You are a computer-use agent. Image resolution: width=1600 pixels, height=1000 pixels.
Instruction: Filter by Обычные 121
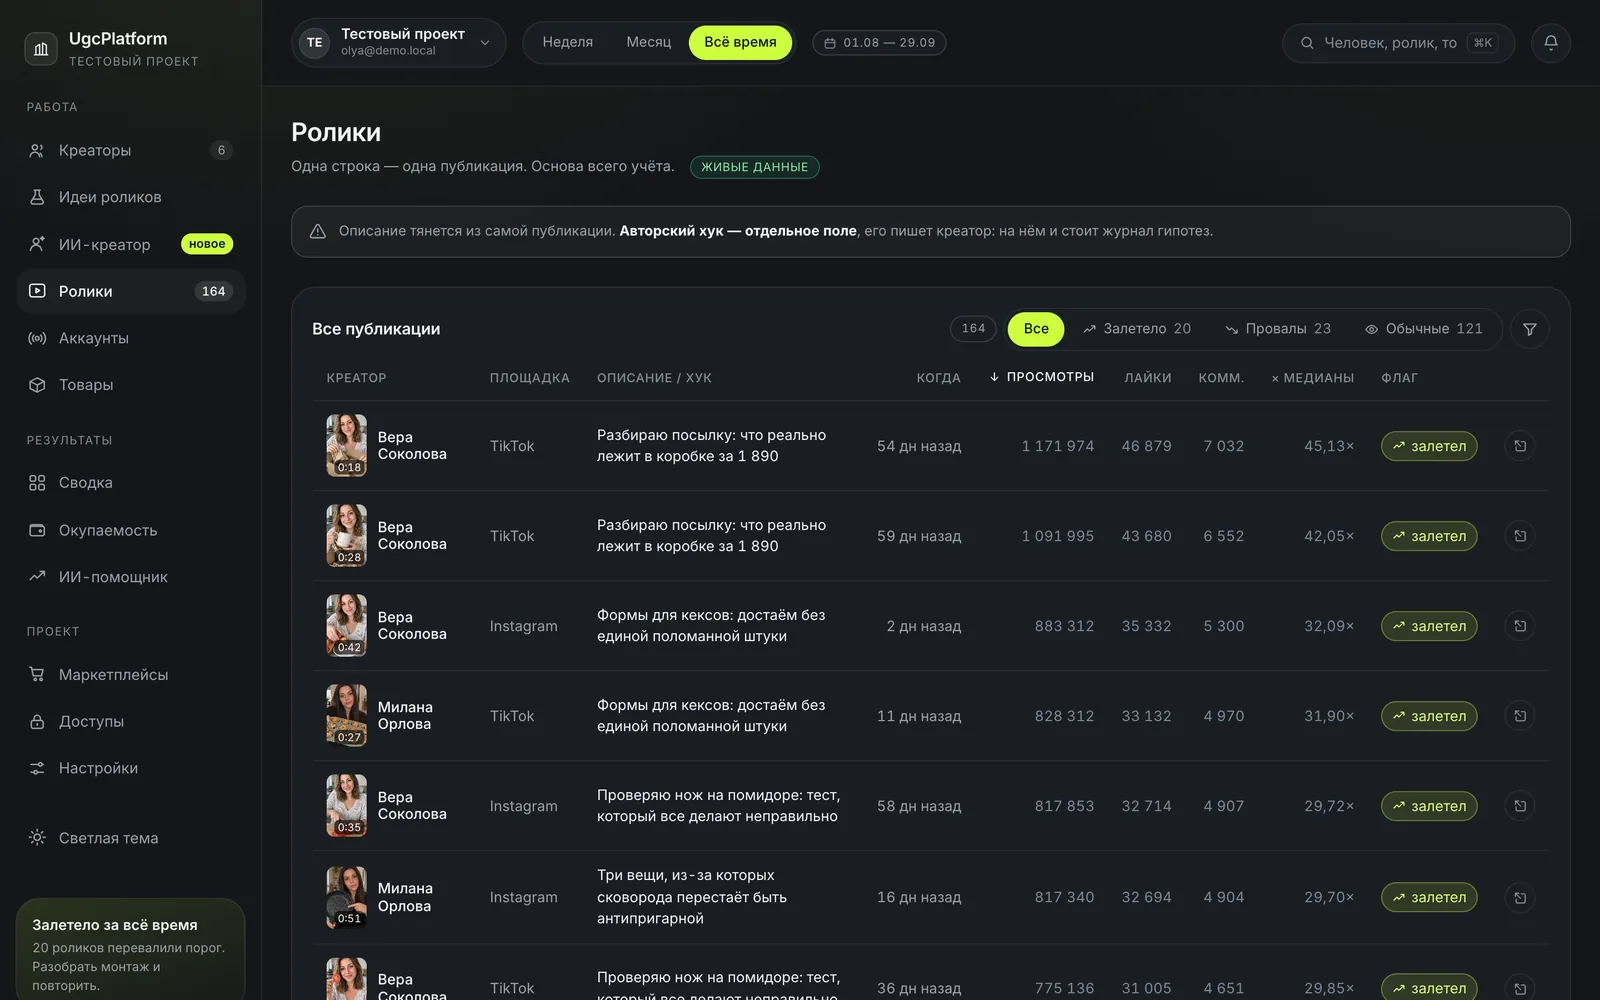(x=1424, y=329)
